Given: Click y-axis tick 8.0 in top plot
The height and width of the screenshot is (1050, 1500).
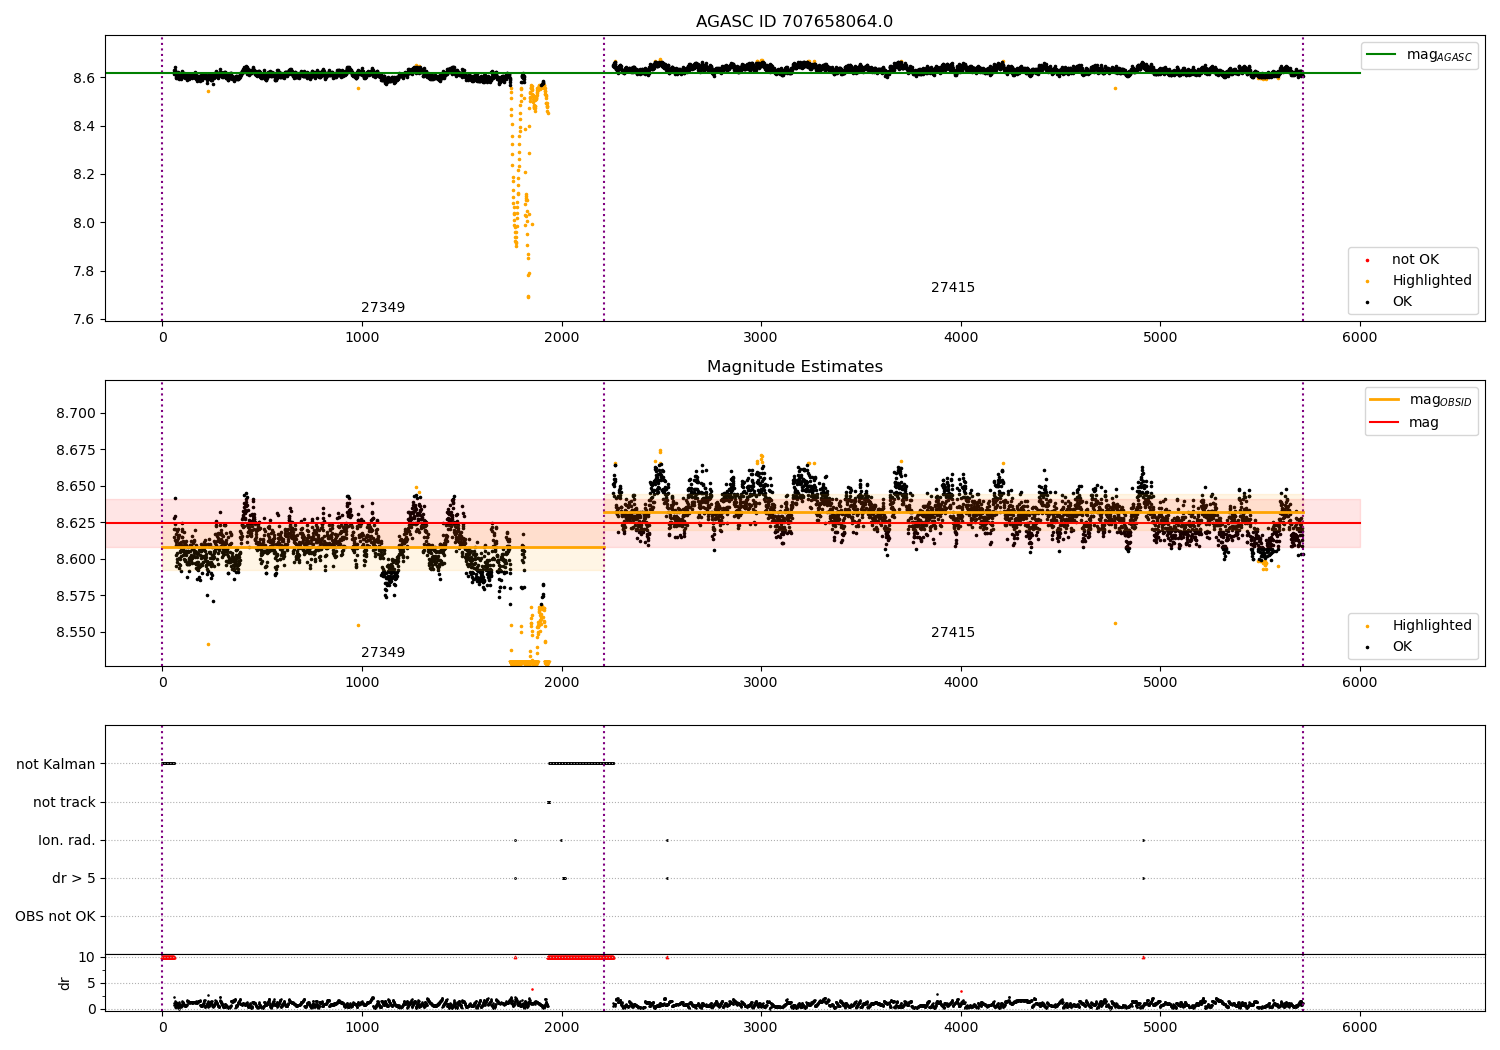Looking at the screenshot, I should (x=84, y=223).
